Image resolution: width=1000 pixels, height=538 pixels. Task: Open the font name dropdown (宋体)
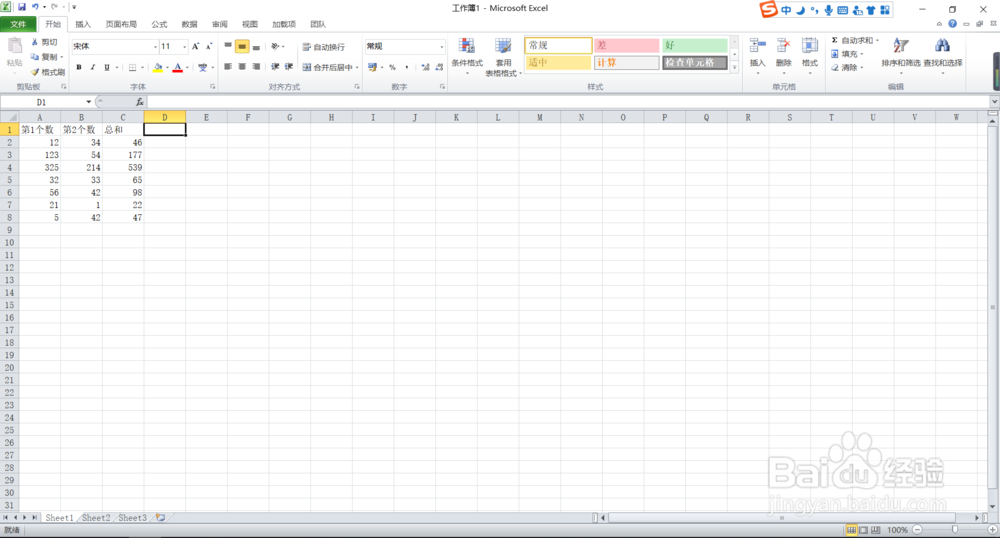pyautogui.click(x=155, y=47)
